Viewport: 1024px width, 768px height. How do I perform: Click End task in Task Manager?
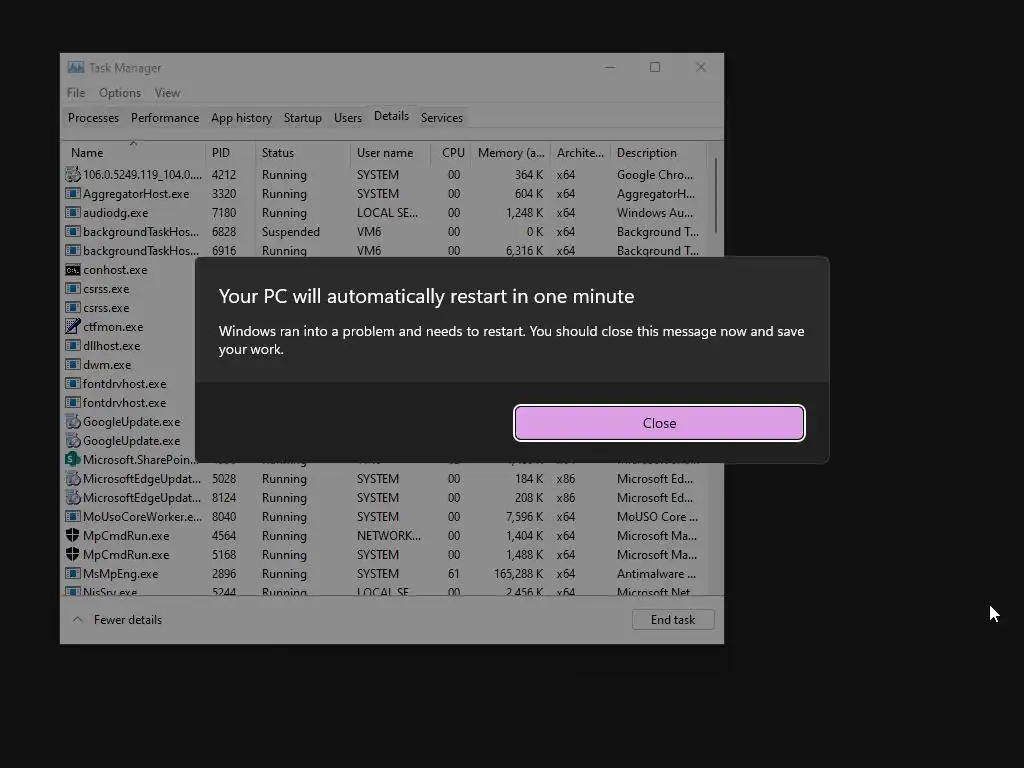coord(673,620)
